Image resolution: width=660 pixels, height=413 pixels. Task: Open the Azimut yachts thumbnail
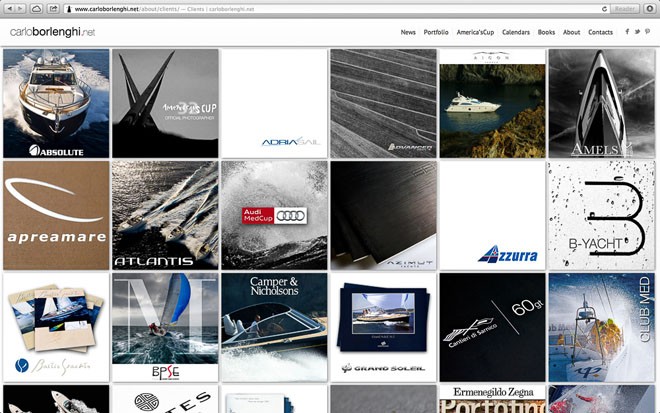(x=383, y=215)
